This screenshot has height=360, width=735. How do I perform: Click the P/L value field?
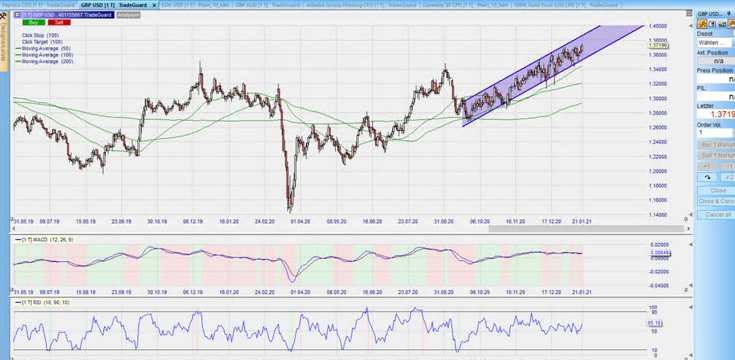(716, 97)
